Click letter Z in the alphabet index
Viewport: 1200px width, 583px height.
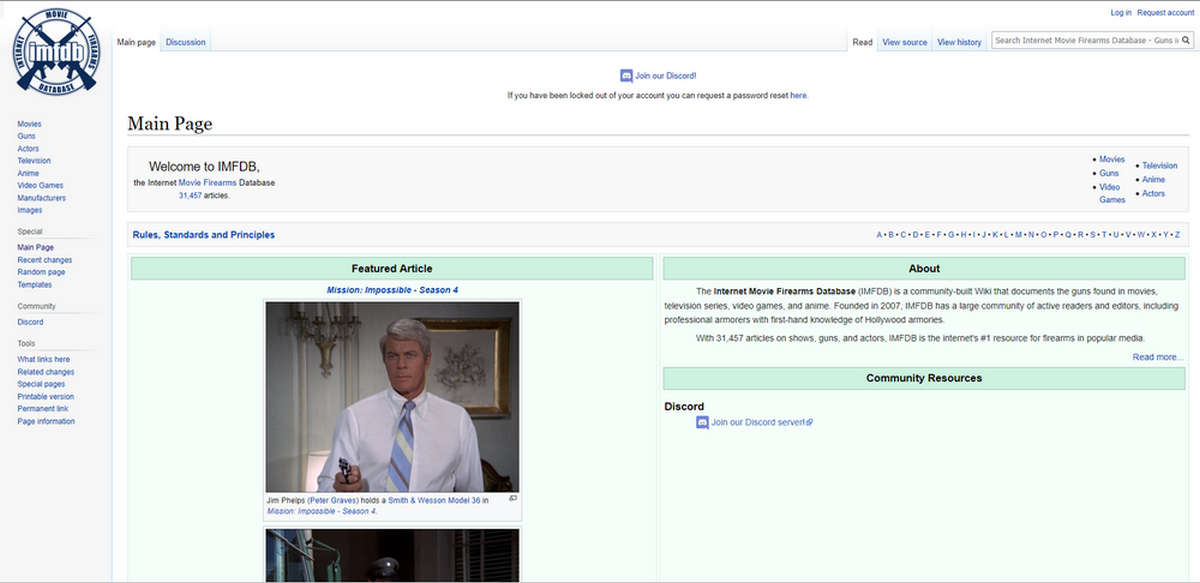click(1177, 235)
